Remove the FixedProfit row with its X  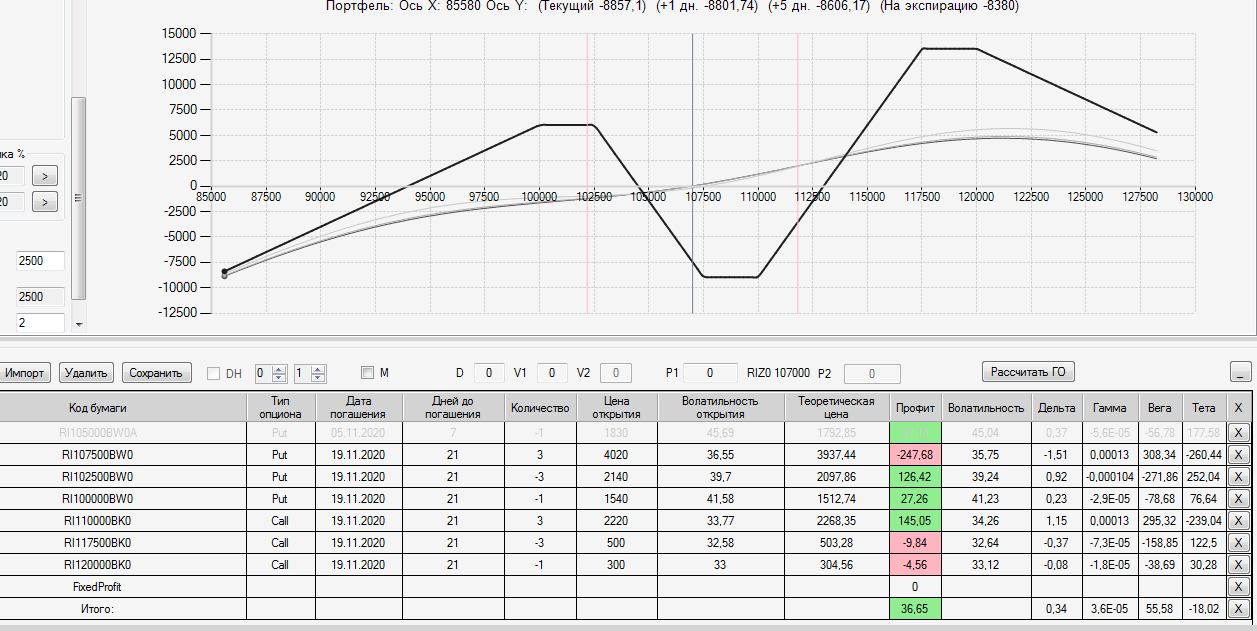click(1239, 587)
